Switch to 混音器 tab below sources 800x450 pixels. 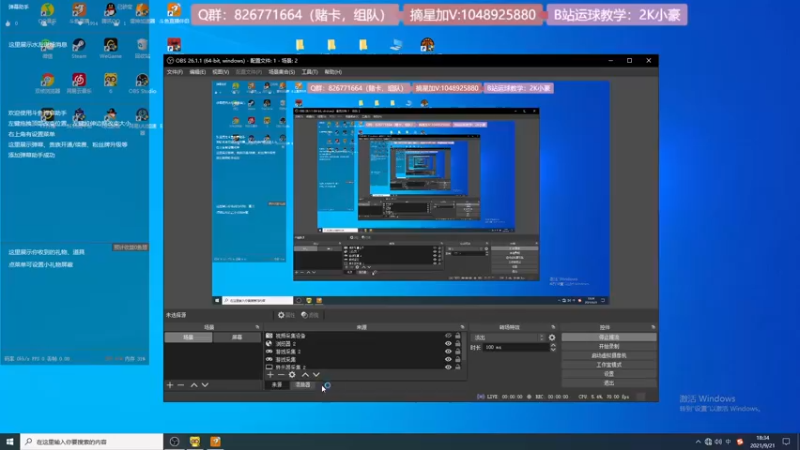click(303, 385)
